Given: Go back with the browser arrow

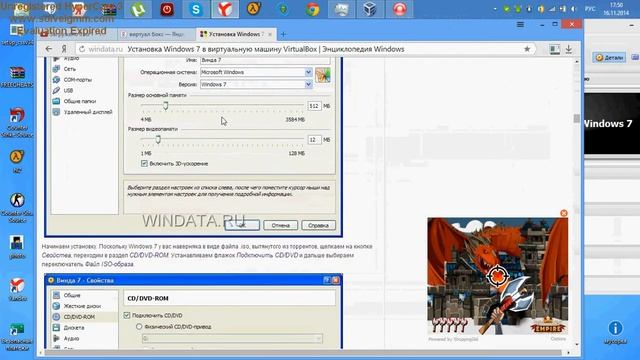Looking at the screenshot, I should (x=49, y=49).
